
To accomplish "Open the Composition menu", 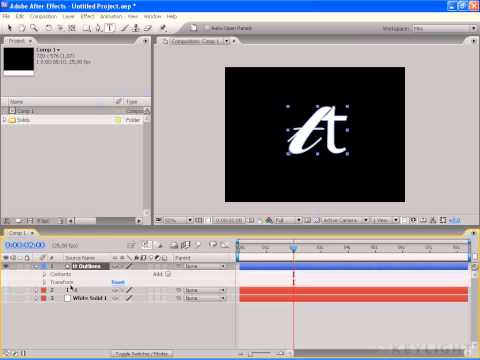I will click(43, 16).
